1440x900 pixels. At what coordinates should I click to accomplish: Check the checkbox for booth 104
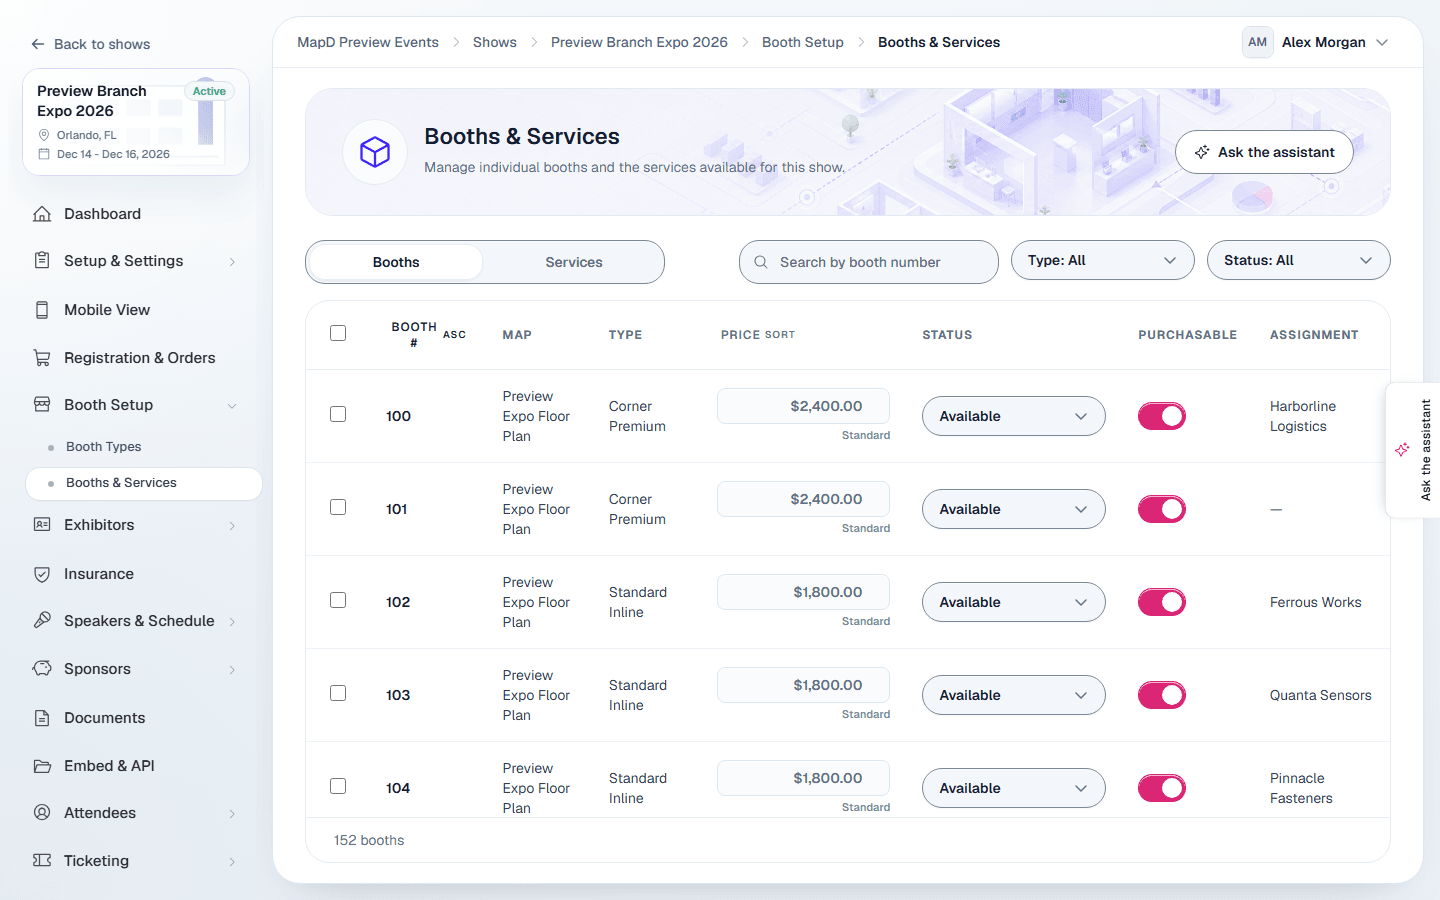[x=338, y=786]
